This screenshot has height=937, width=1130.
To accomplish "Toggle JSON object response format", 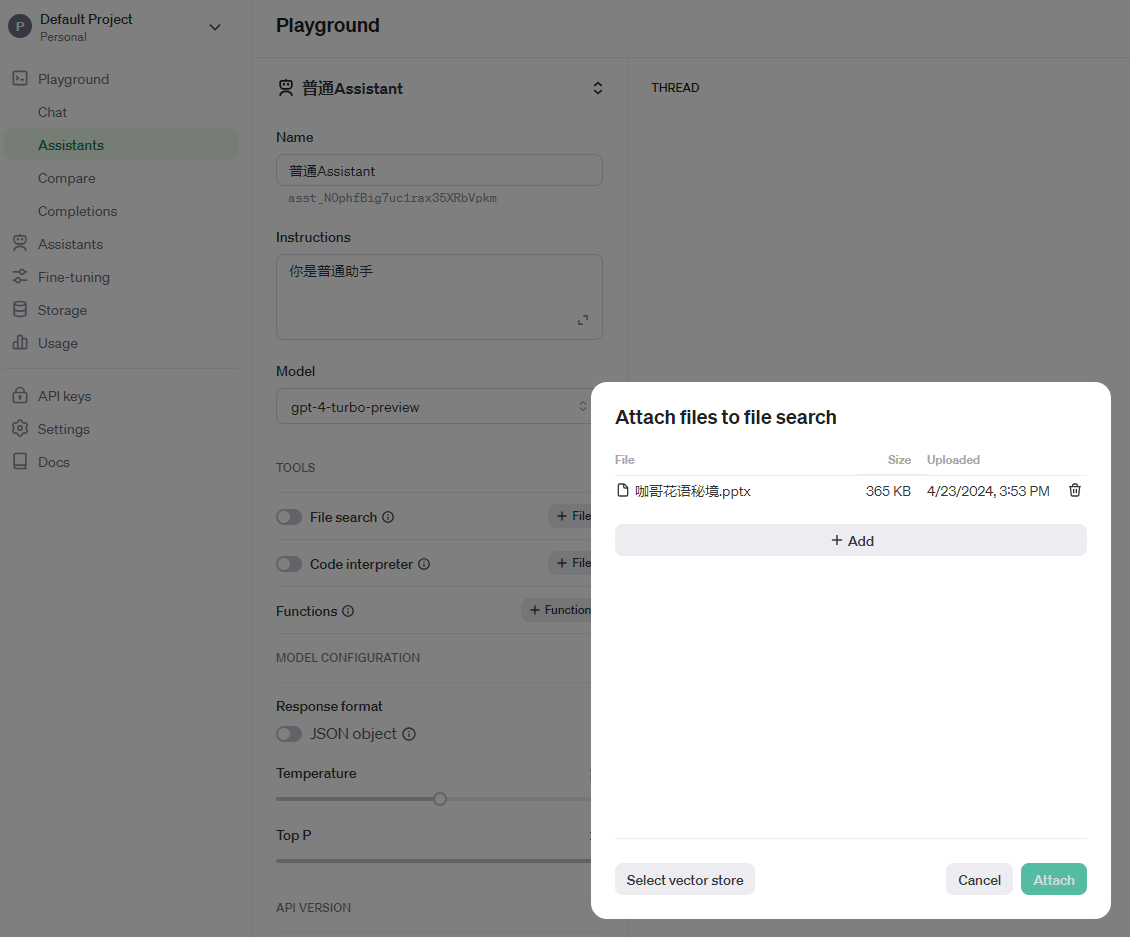I will (x=289, y=734).
